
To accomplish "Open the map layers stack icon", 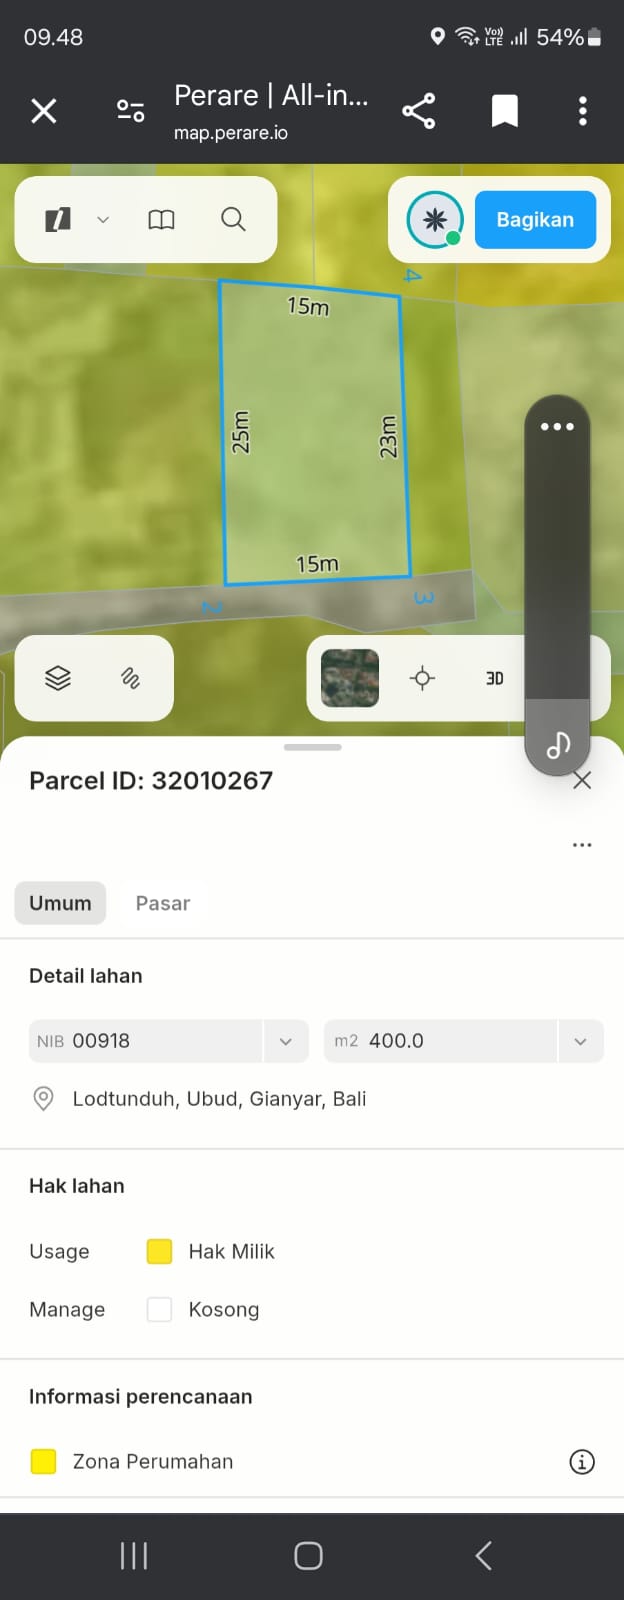I will pyautogui.click(x=58, y=678).
